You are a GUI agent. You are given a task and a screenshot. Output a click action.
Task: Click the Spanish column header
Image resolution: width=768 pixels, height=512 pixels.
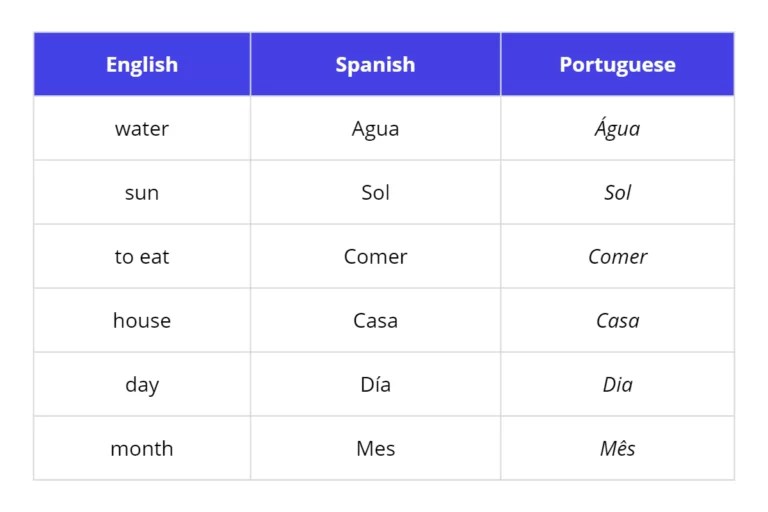coord(375,65)
